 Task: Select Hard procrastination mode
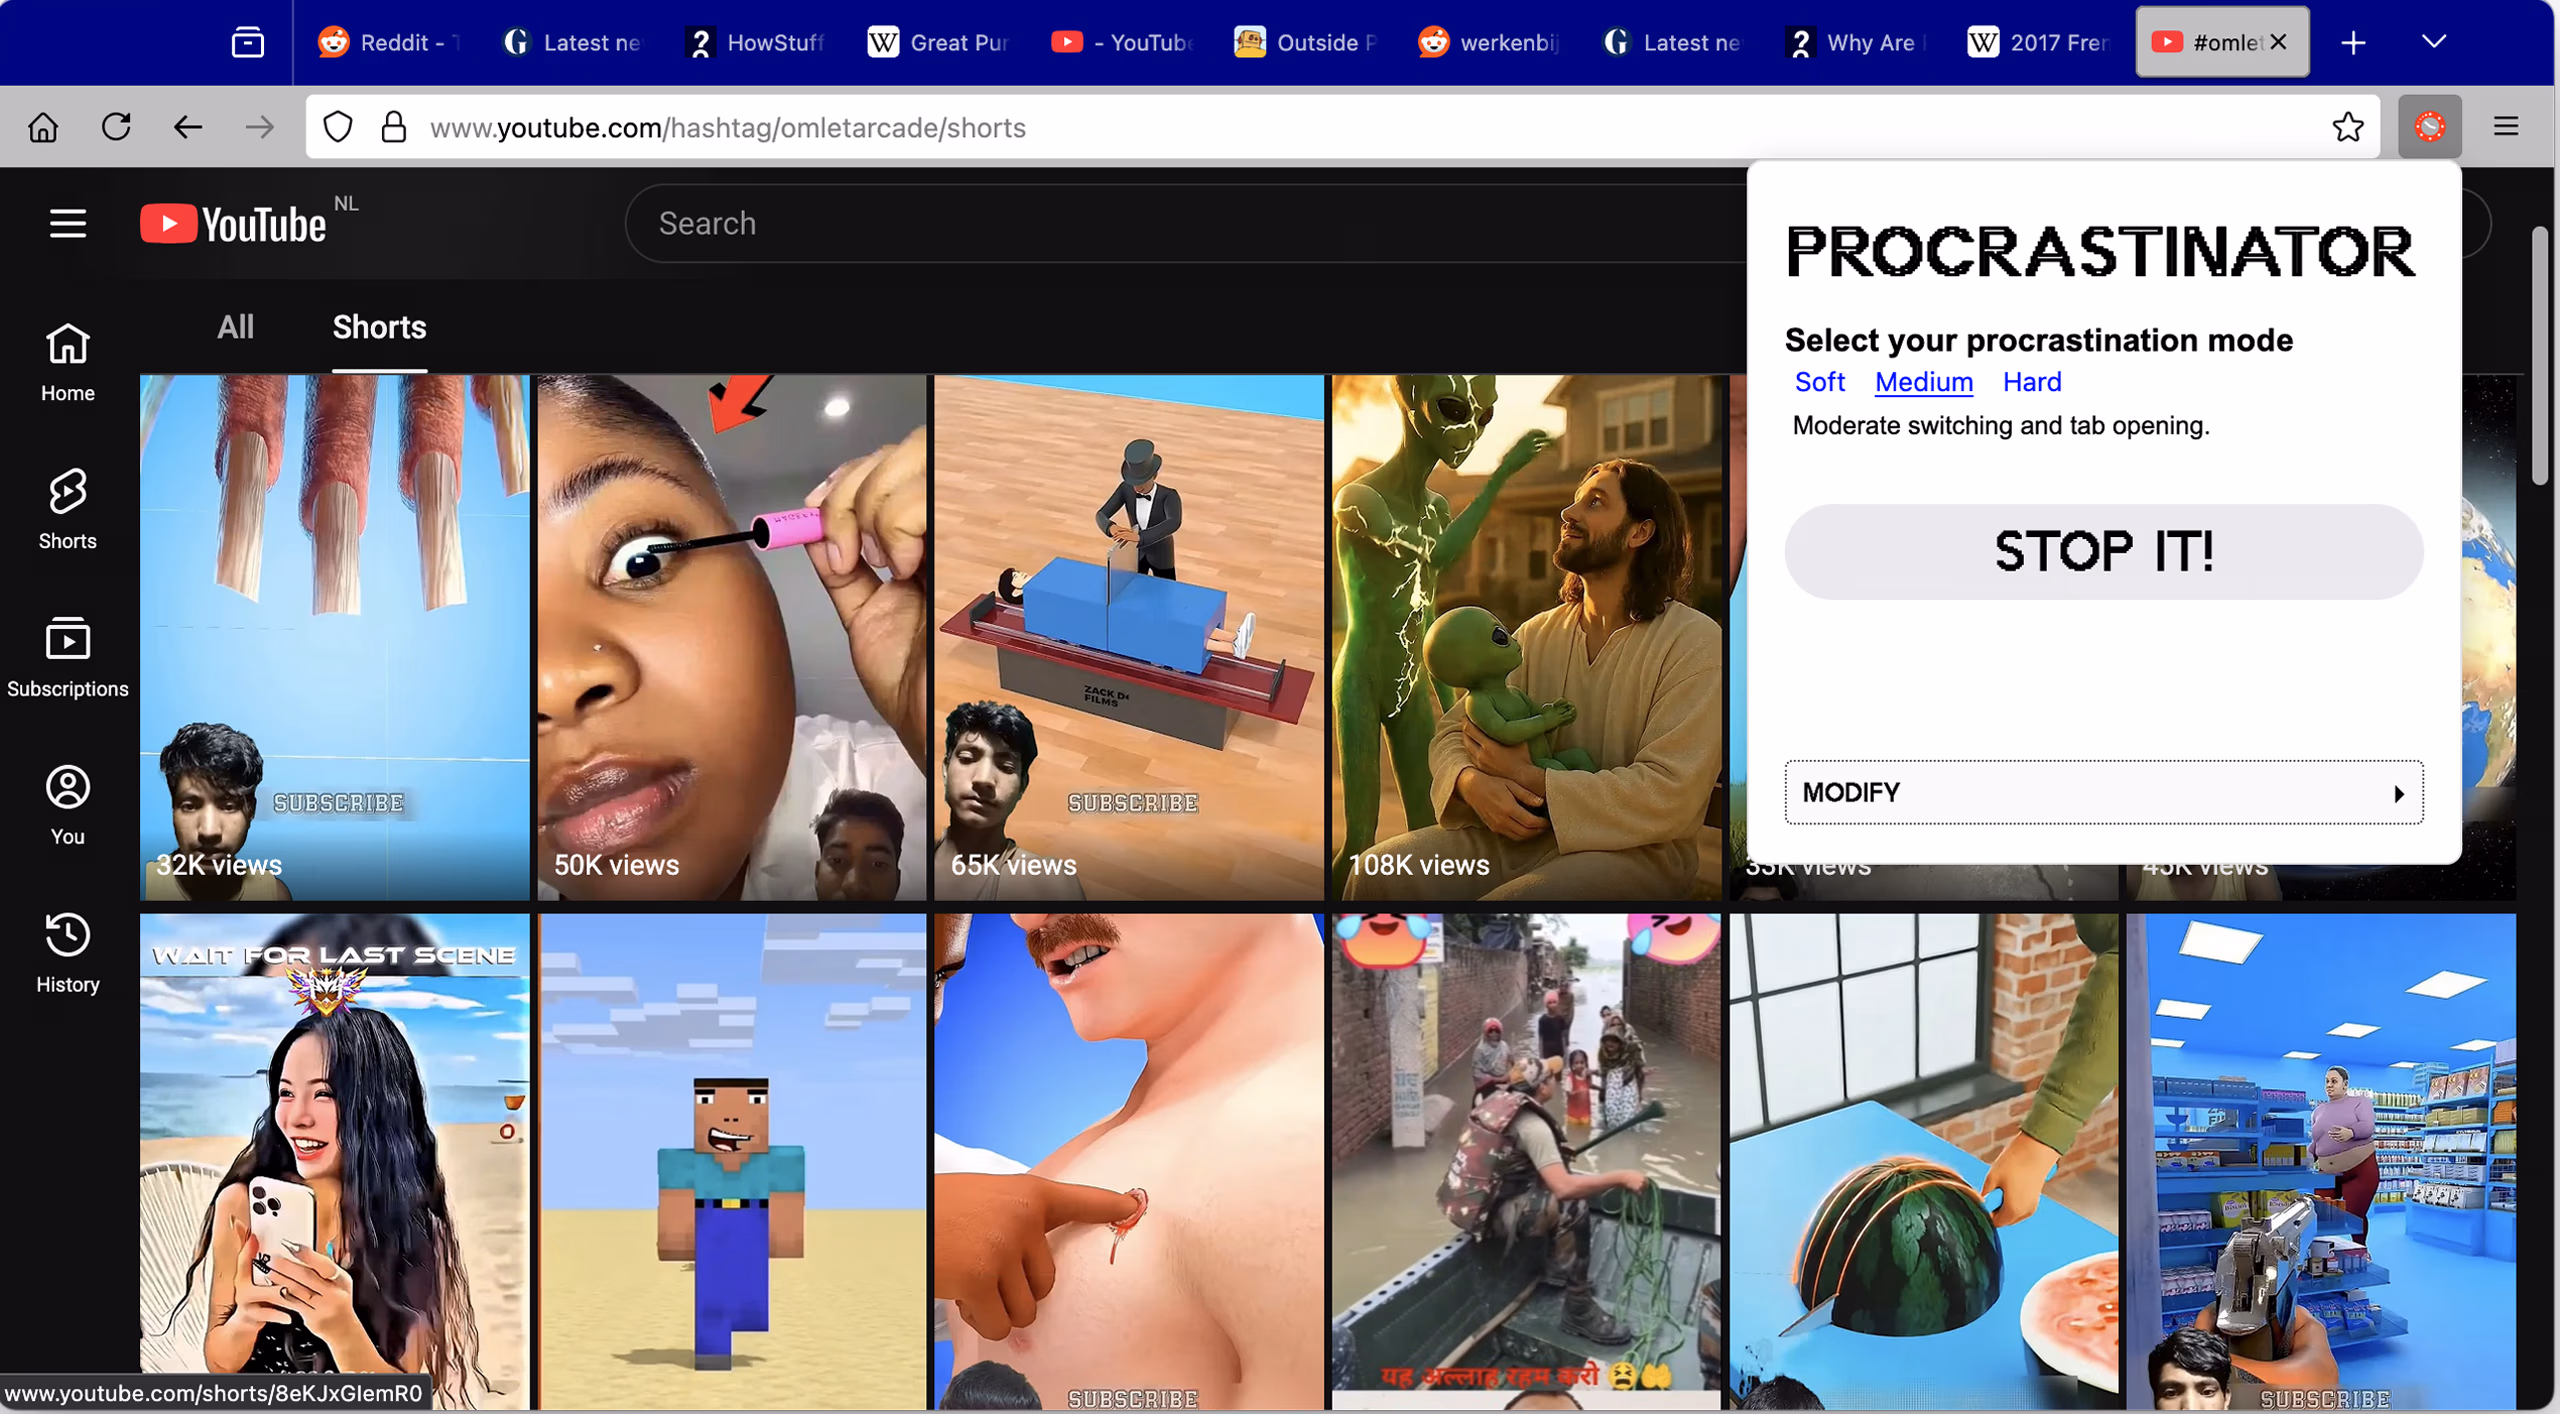2031,382
